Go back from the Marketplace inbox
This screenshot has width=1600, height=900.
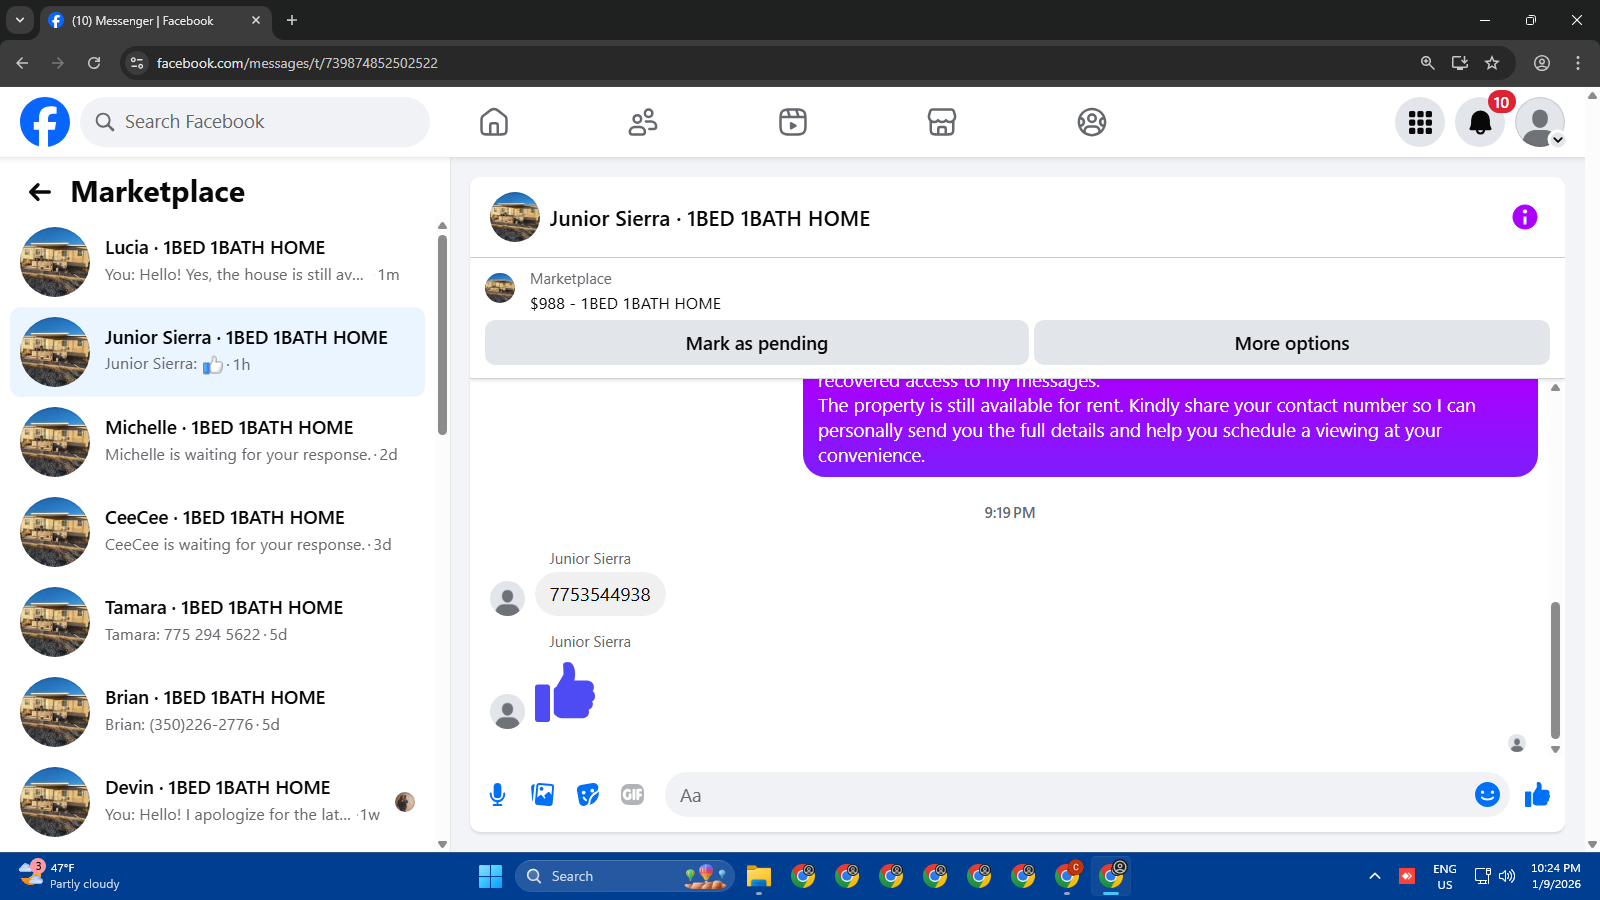coord(40,192)
